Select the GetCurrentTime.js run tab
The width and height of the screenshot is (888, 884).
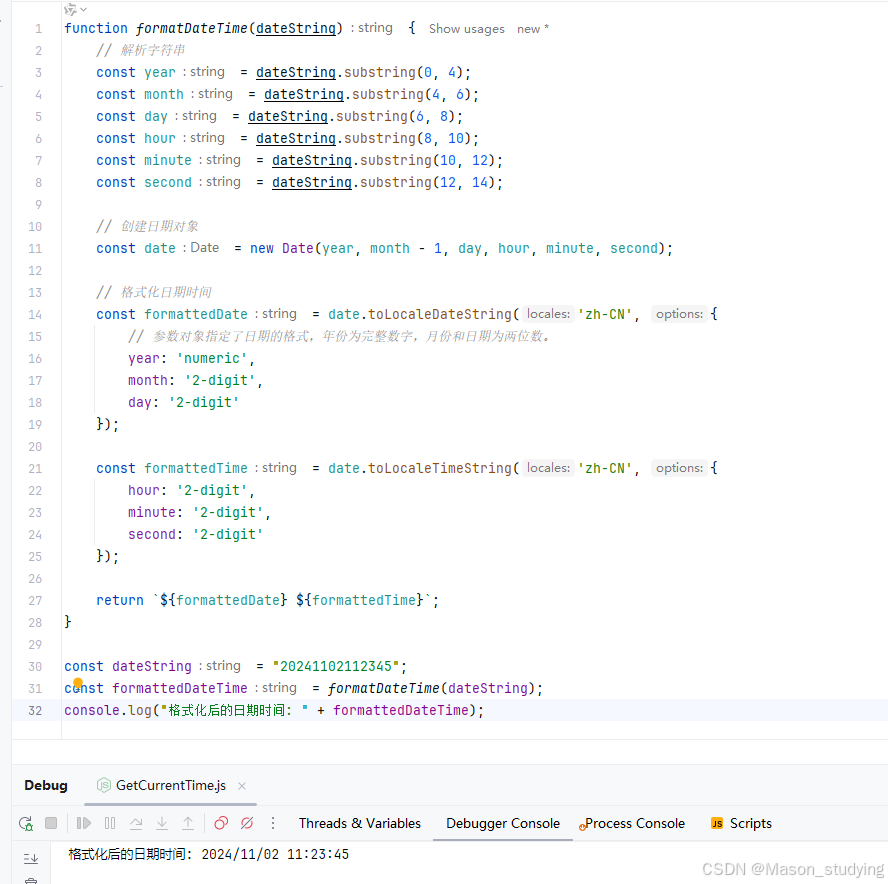[x=170, y=785]
